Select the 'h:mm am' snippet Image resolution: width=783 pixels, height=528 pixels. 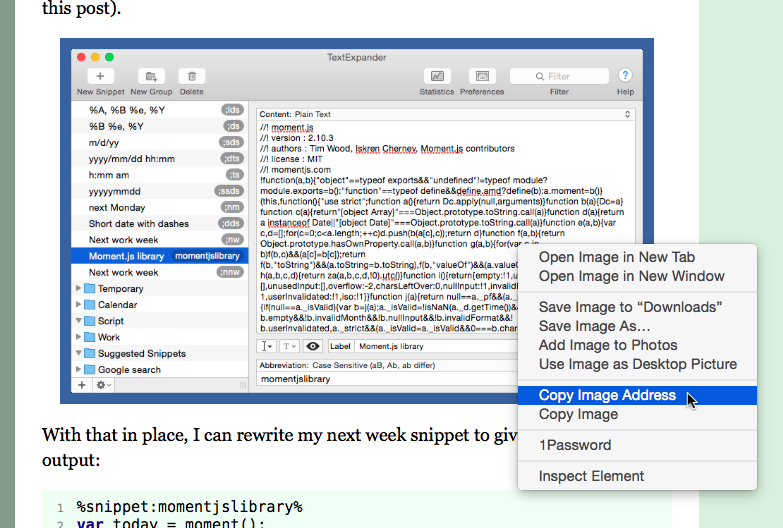click(160, 175)
